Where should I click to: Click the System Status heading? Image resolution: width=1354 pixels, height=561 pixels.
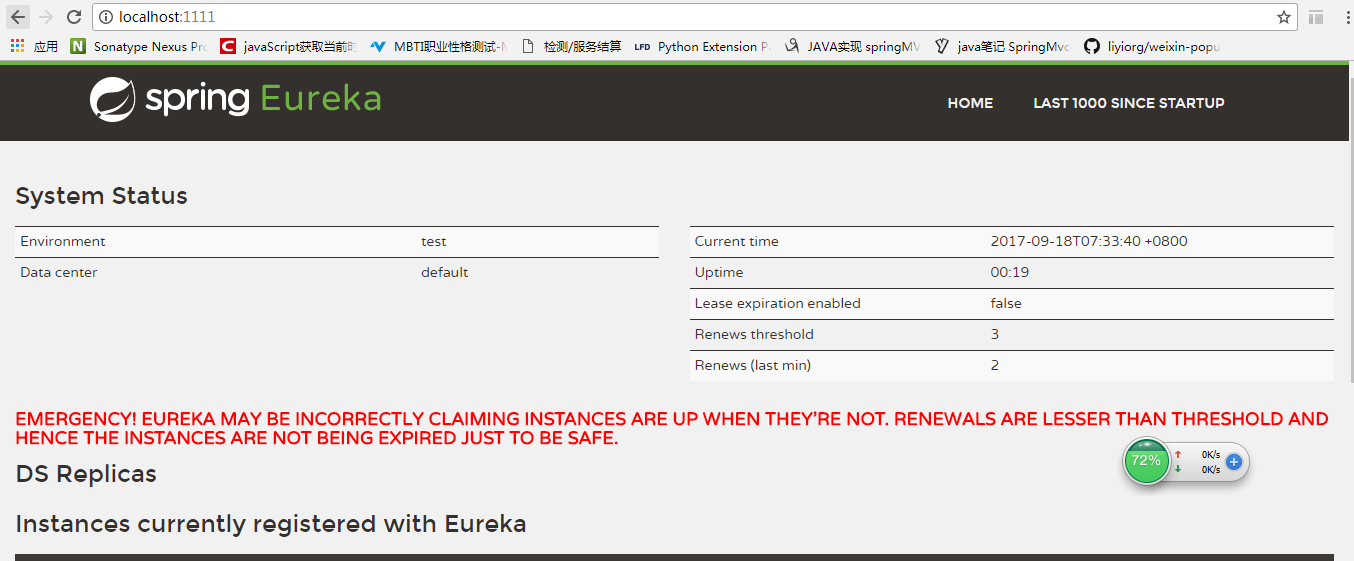102,196
